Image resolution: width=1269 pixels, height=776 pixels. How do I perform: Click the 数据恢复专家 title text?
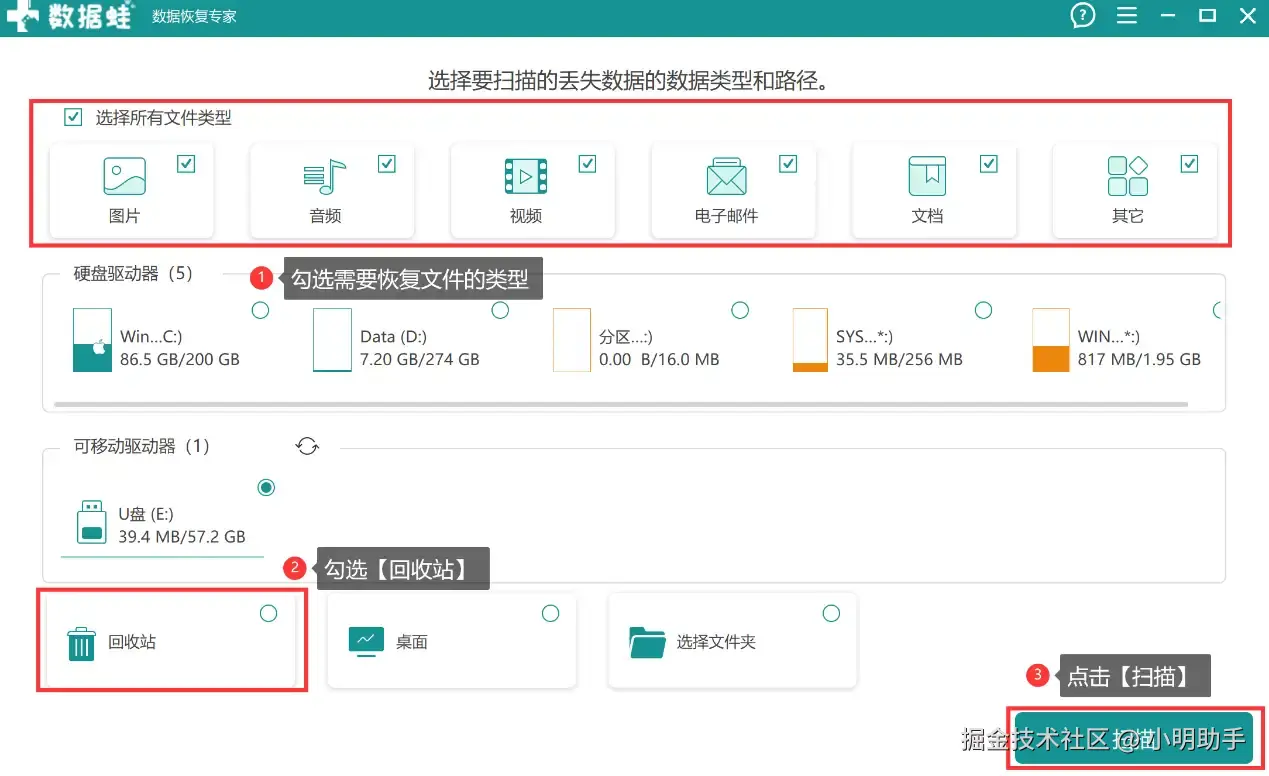(194, 17)
